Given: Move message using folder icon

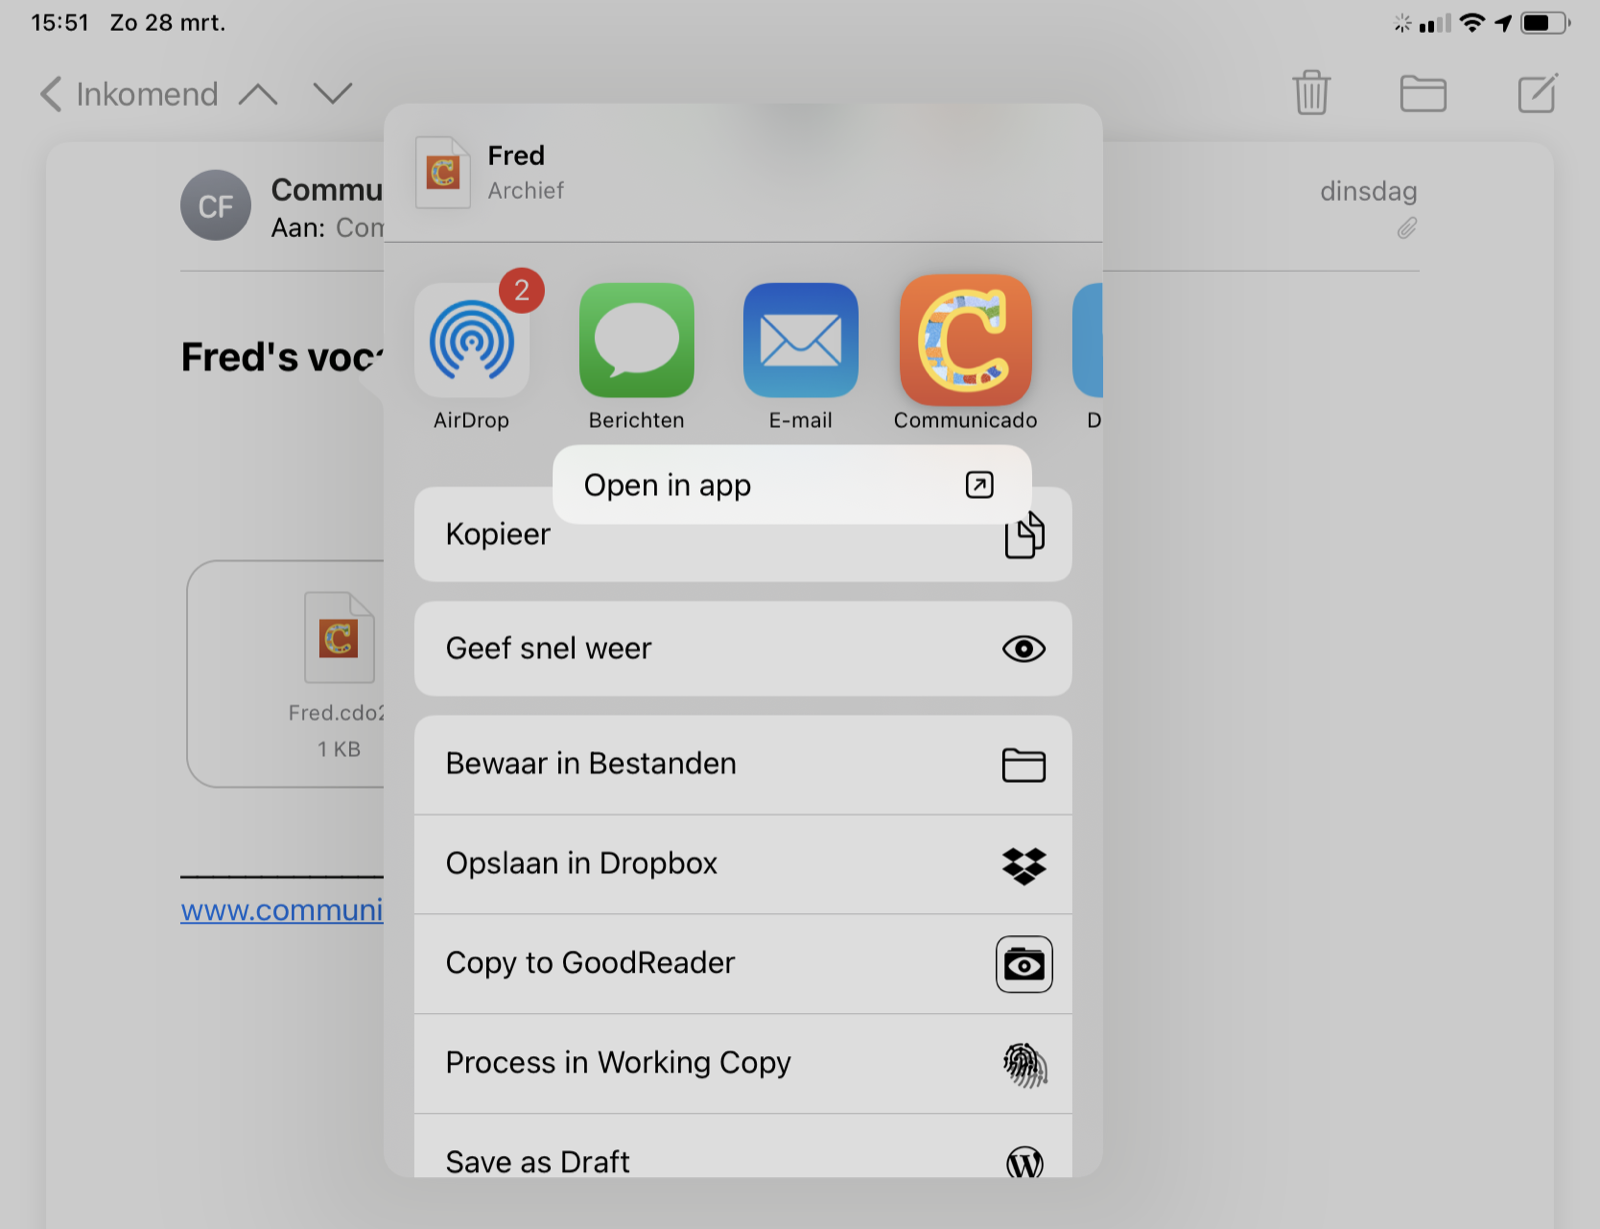Looking at the screenshot, I should (1423, 93).
